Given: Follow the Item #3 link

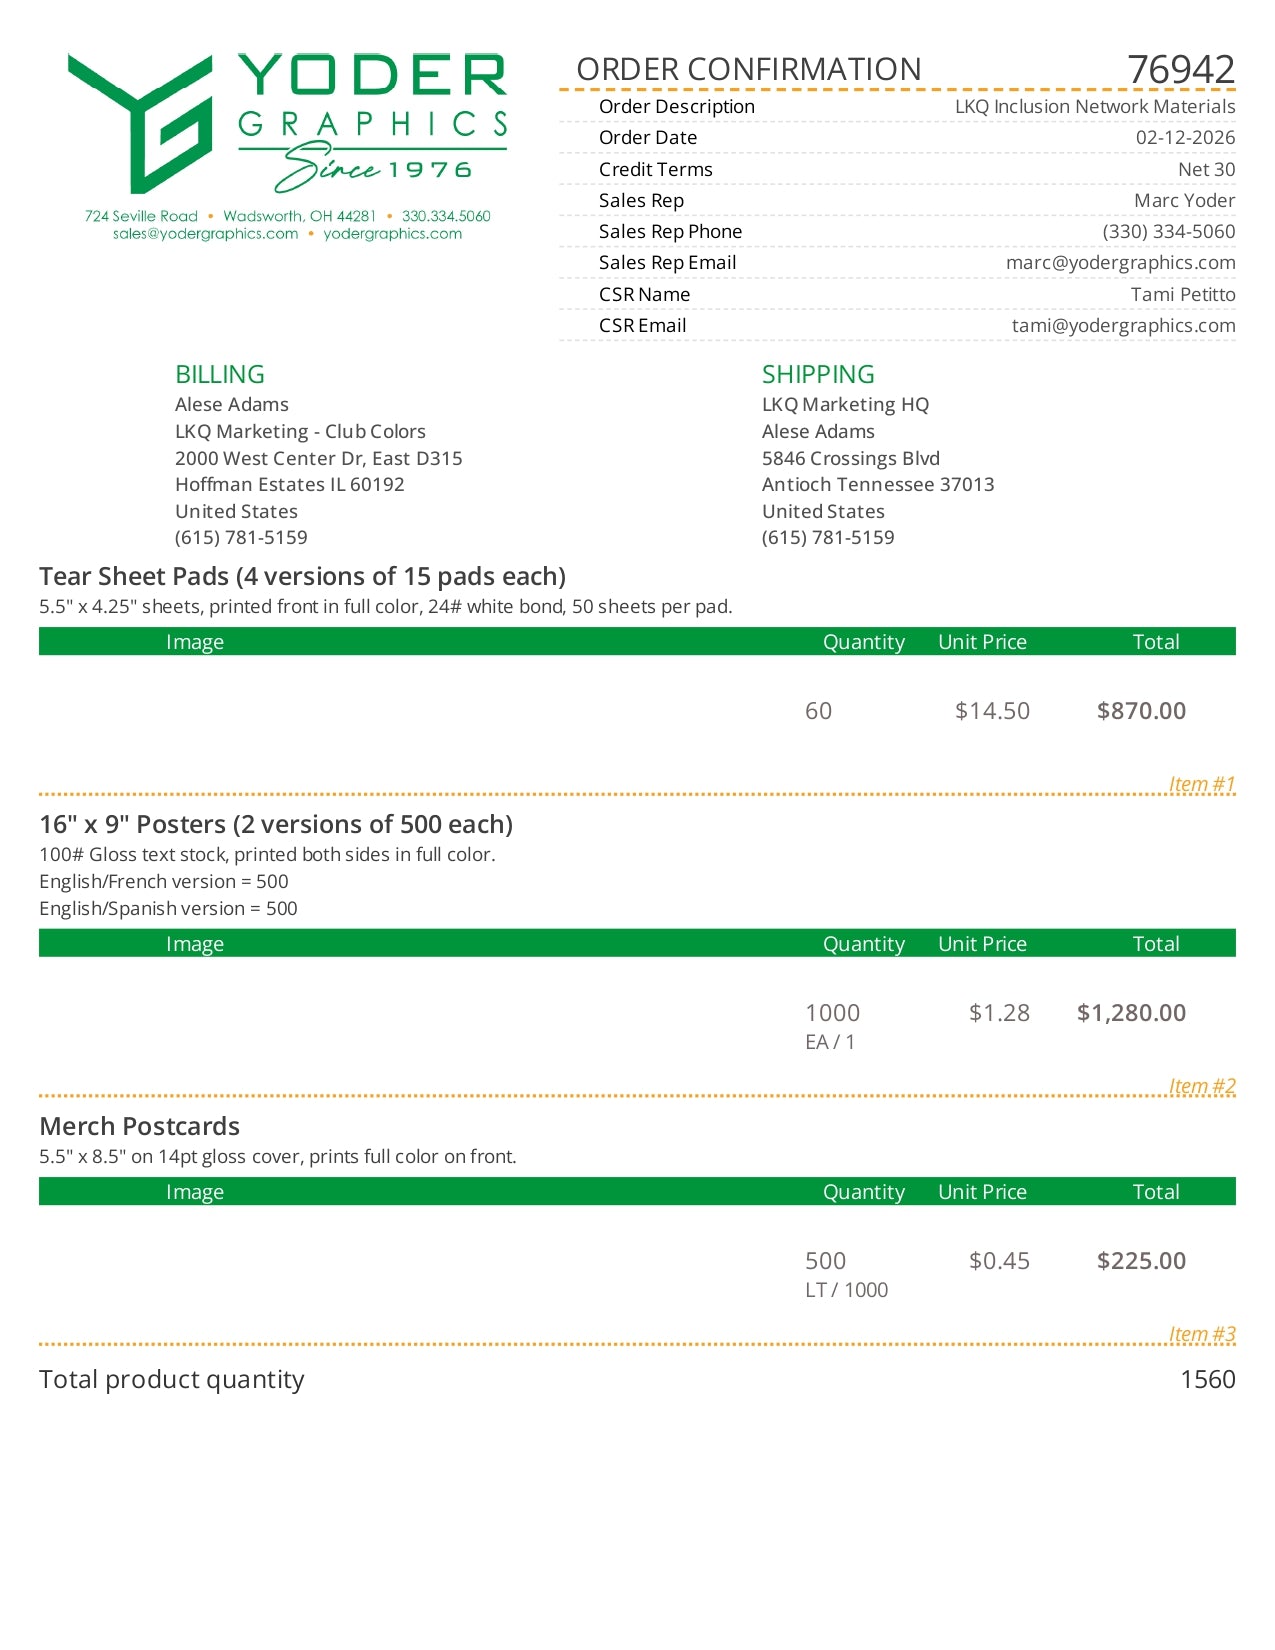Looking at the screenshot, I should 1201,1335.
